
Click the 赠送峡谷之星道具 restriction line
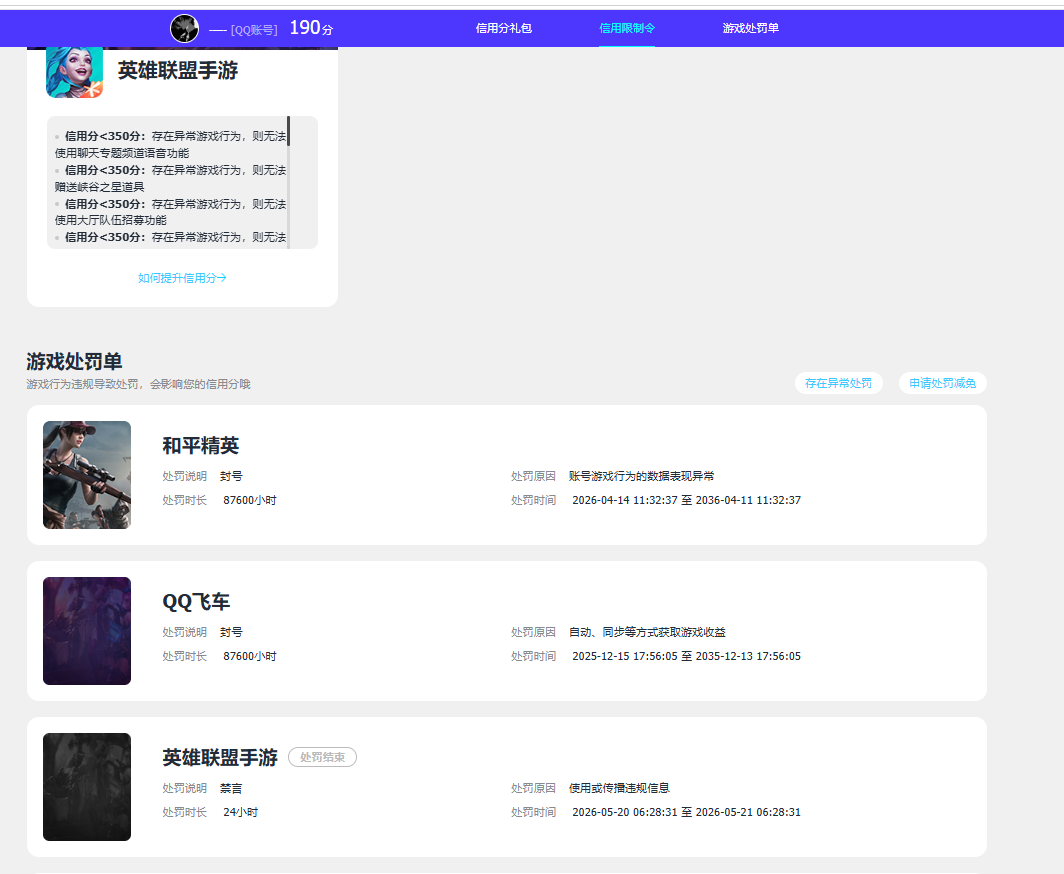tap(100, 187)
